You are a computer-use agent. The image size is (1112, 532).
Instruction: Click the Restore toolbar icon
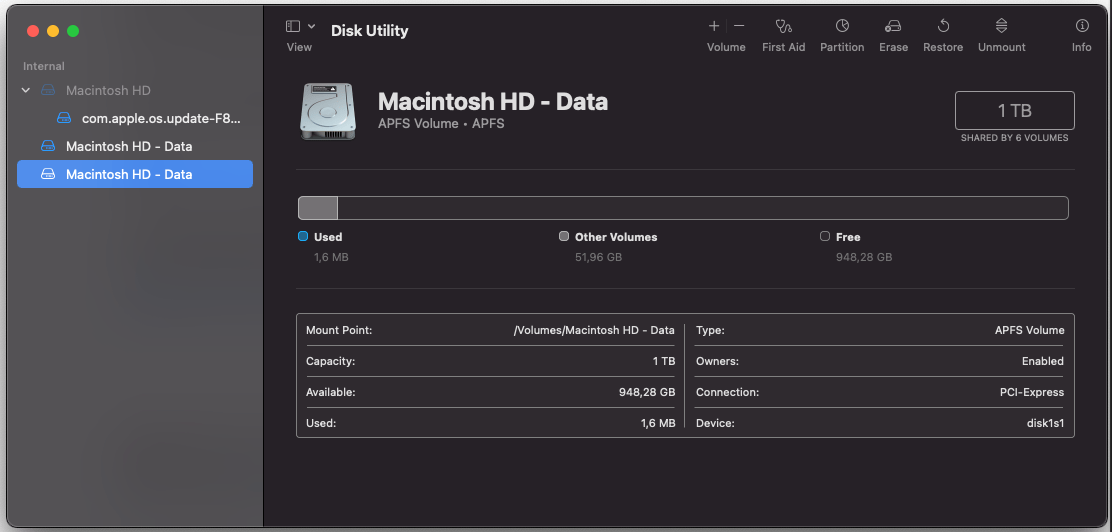[943, 26]
